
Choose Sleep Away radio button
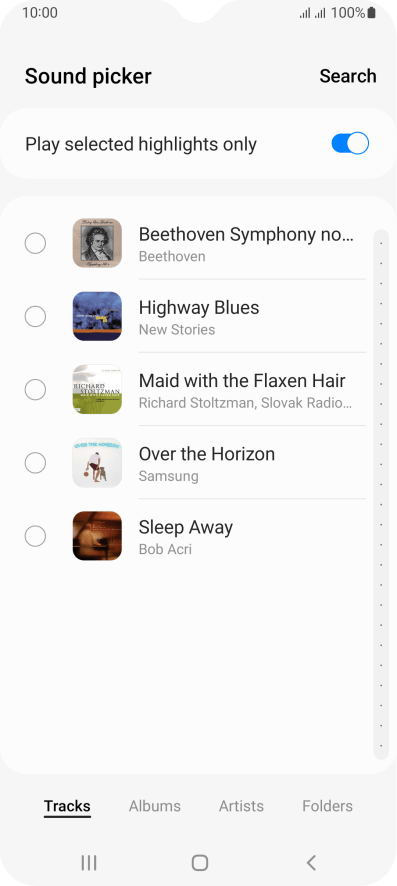pos(35,536)
